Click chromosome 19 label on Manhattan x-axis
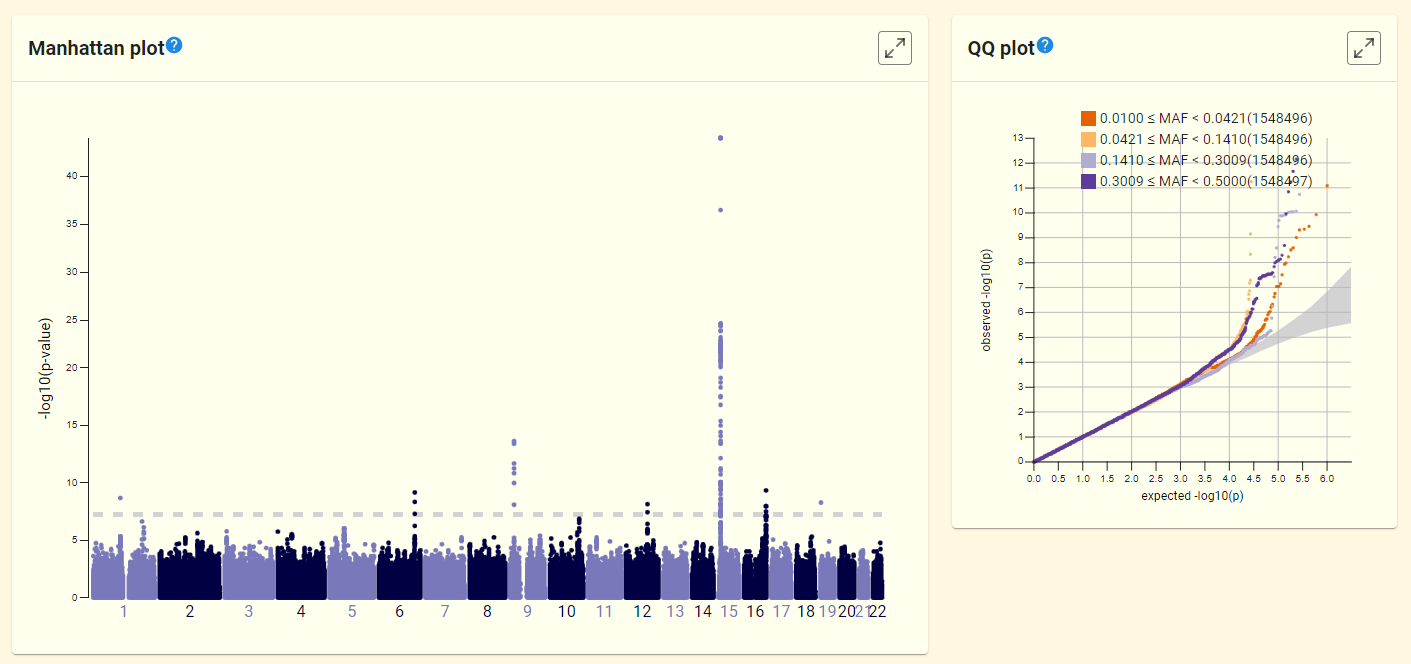The width and height of the screenshot is (1411, 664). pyautogui.click(x=827, y=611)
